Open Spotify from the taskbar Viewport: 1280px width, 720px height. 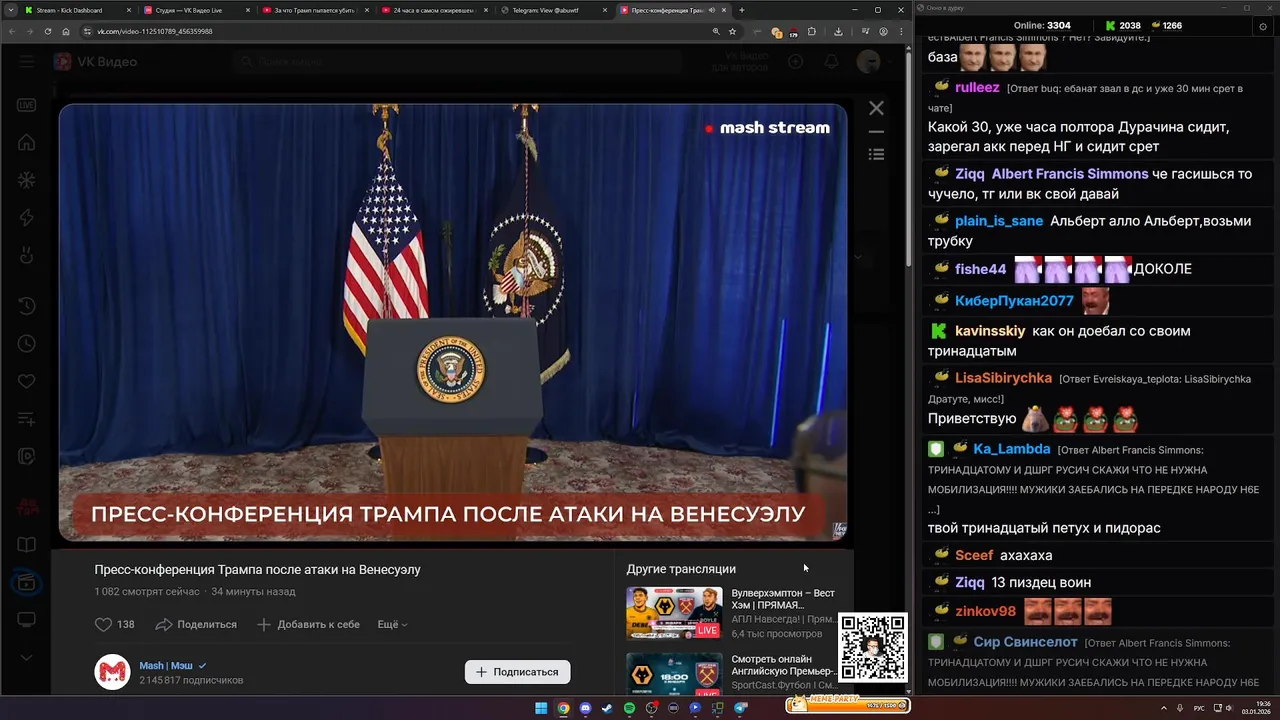tap(629, 708)
